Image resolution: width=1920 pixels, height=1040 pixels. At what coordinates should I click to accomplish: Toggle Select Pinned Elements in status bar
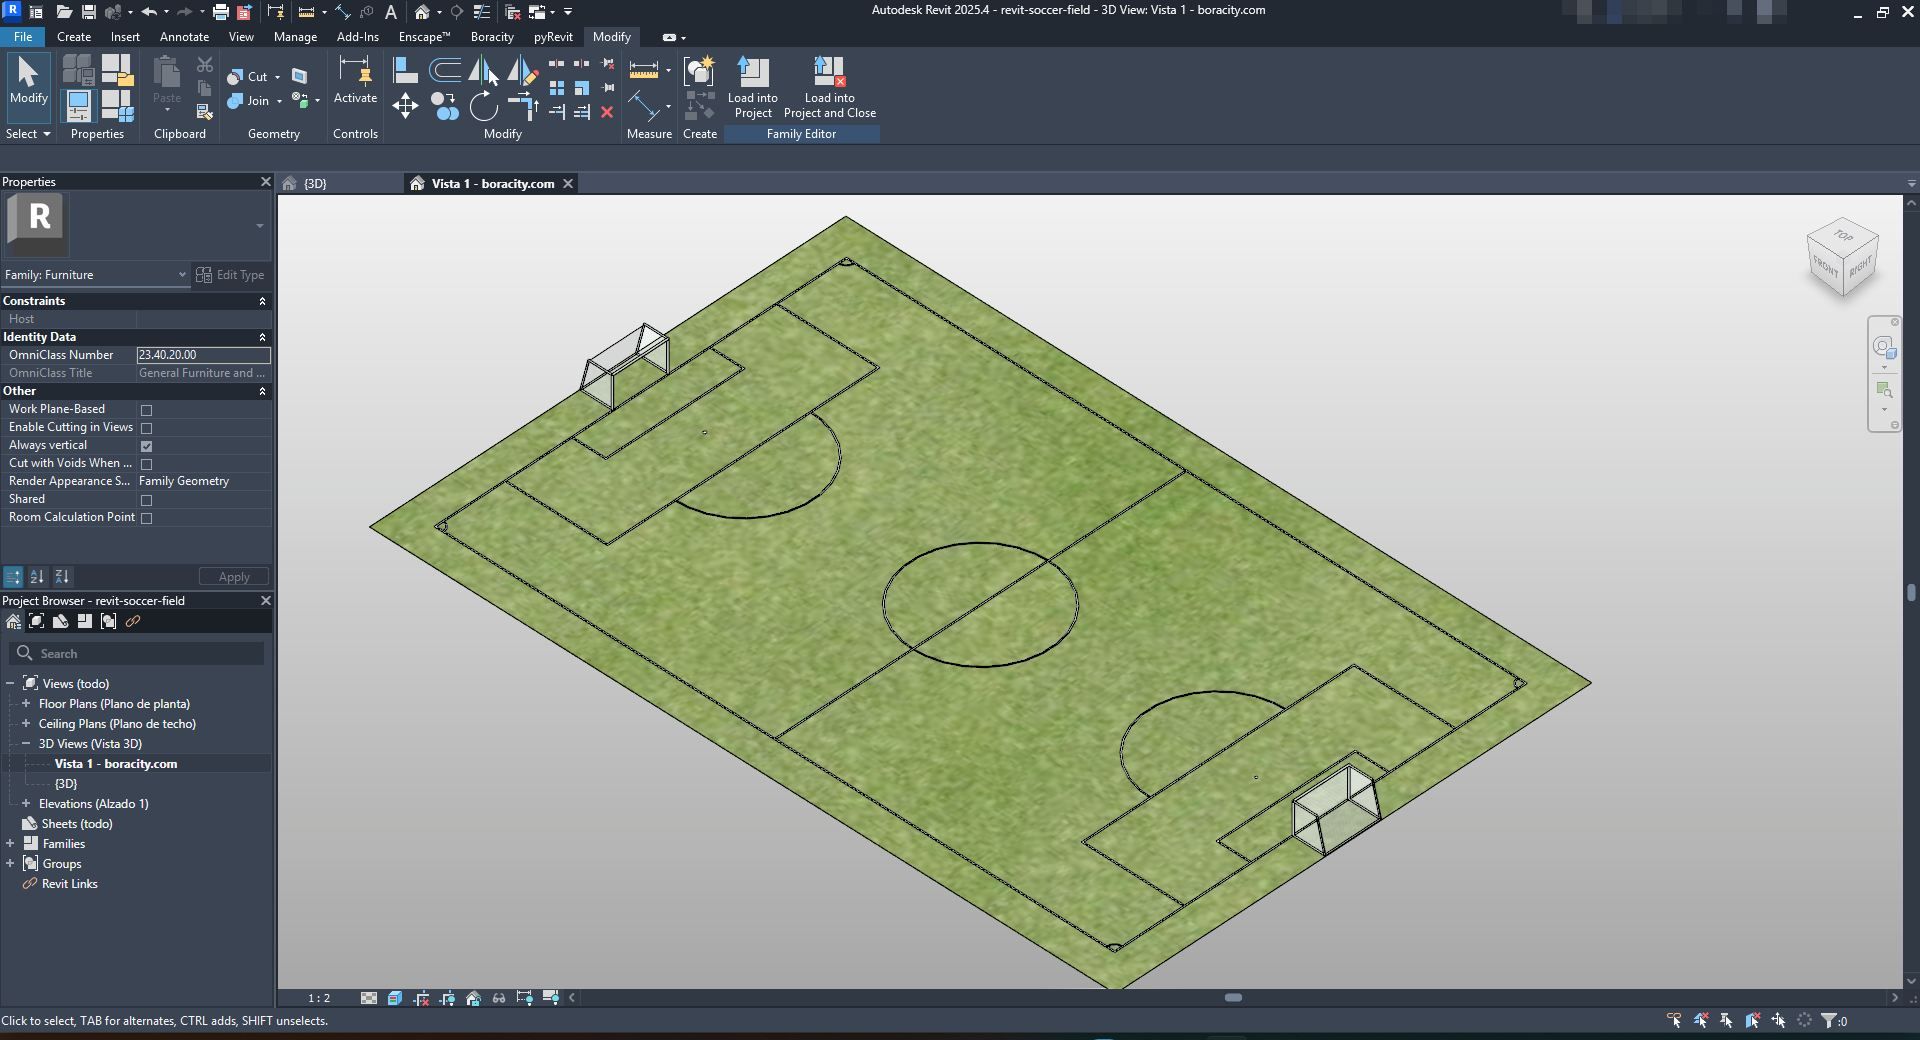click(1726, 1021)
